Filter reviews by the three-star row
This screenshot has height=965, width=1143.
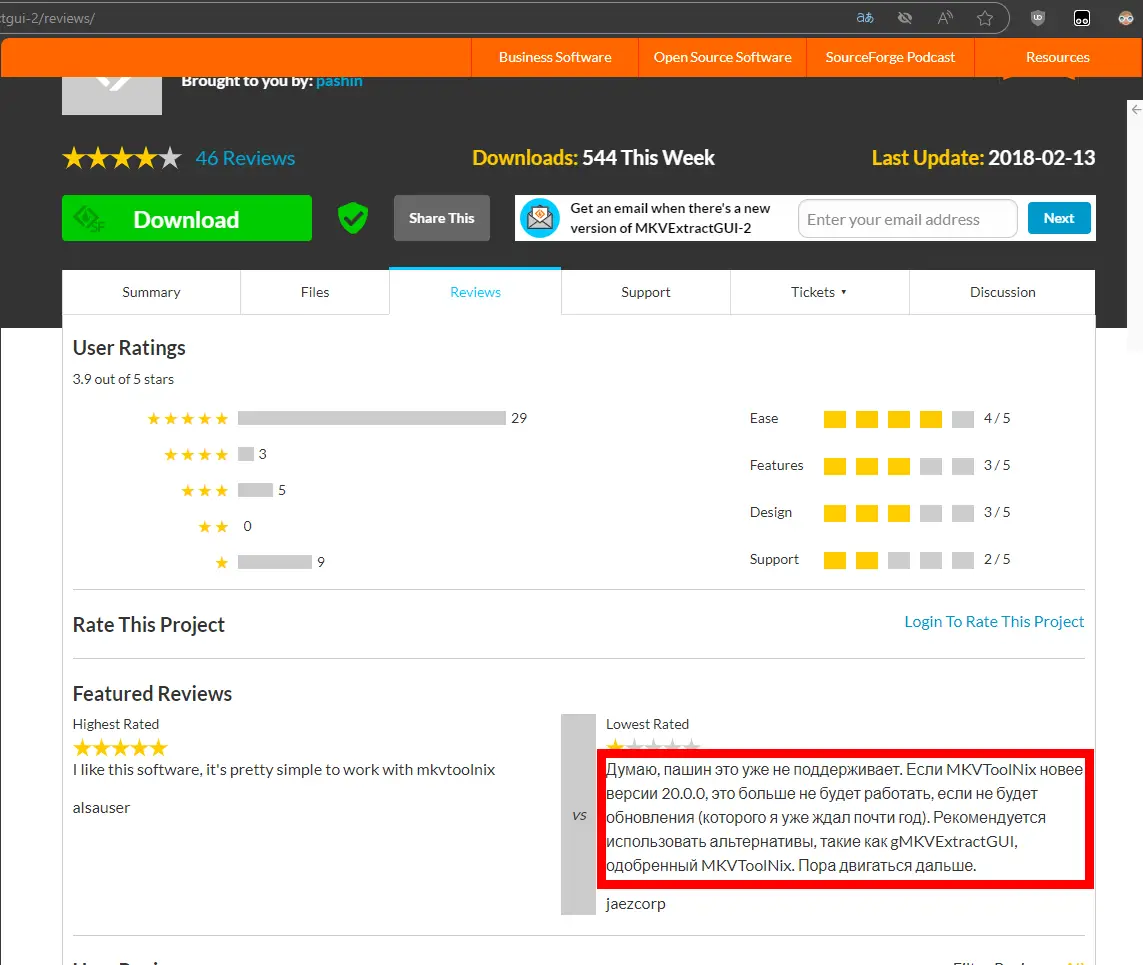point(234,490)
